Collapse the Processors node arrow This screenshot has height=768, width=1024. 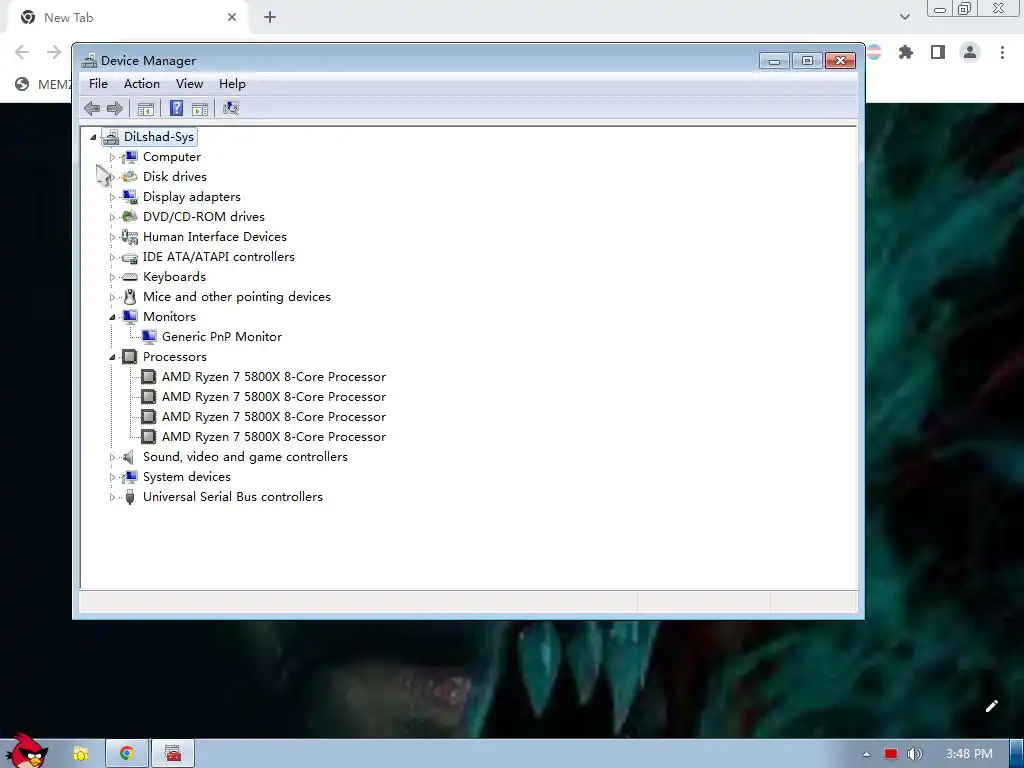(x=112, y=357)
